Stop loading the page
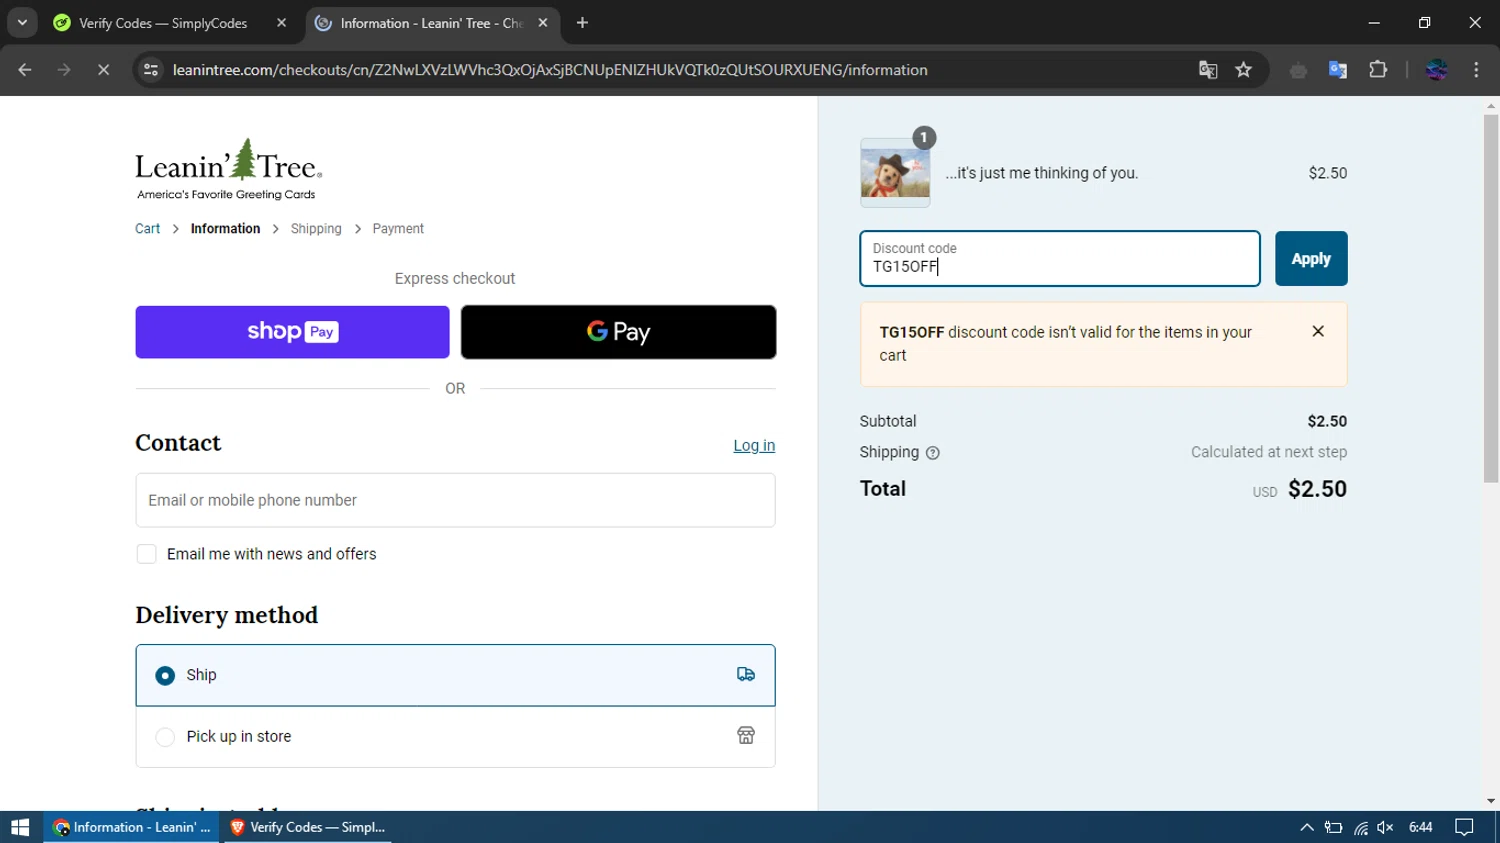Viewport: 1500px width, 843px height. point(103,70)
